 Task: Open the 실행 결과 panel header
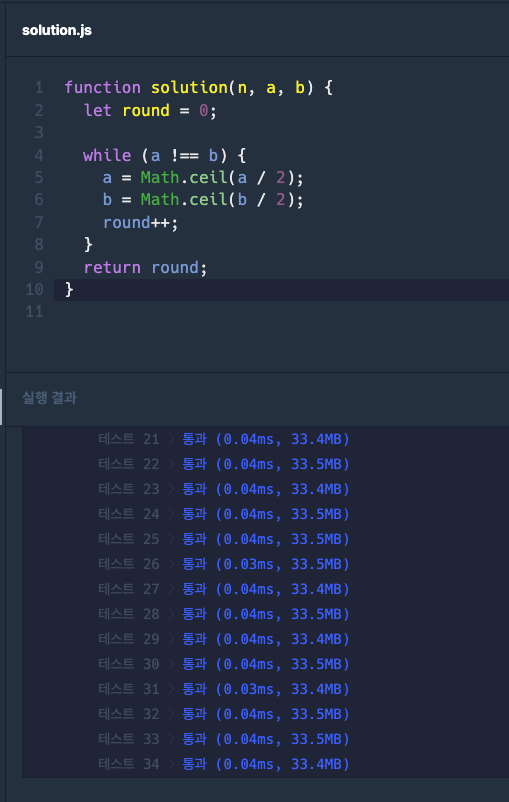click(49, 397)
